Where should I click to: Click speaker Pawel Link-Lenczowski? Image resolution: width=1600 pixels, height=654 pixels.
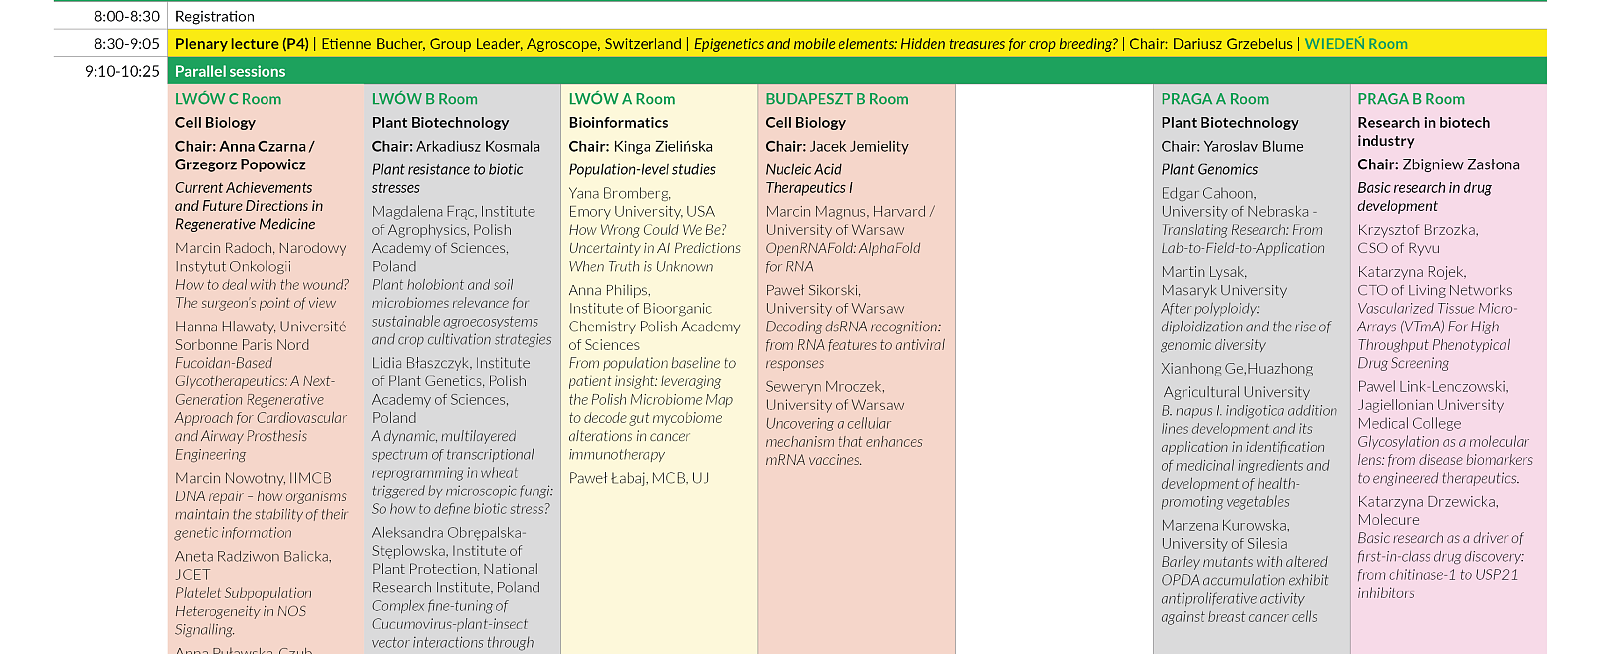click(1433, 404)
